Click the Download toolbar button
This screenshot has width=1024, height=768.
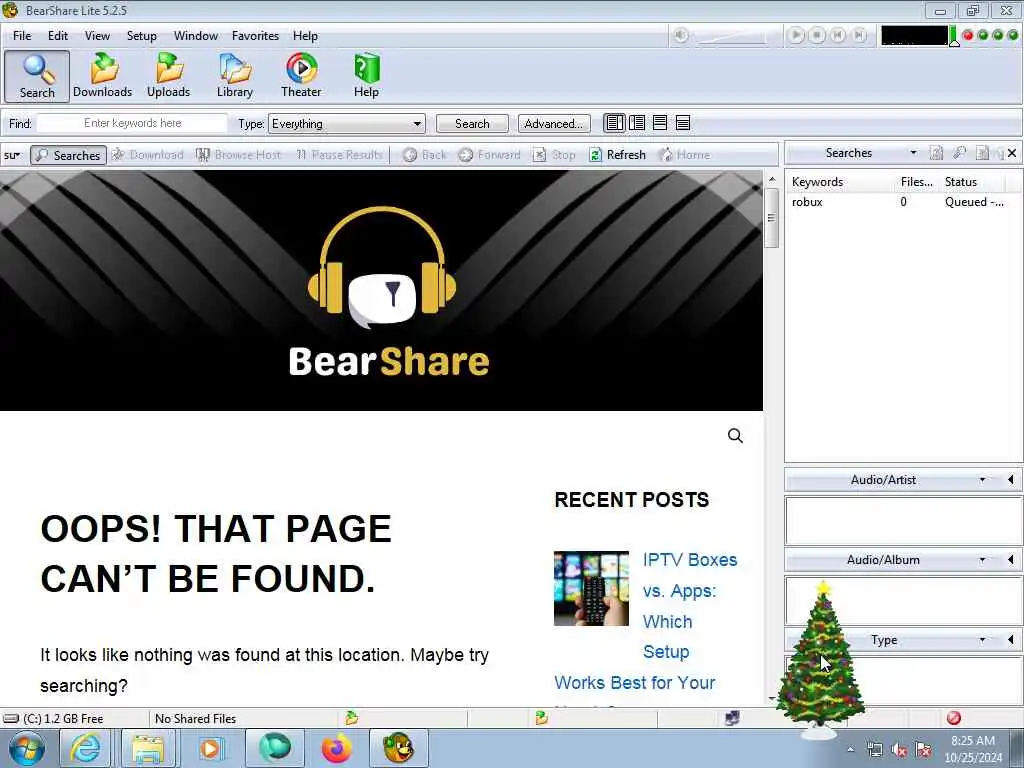coord(148,155)
